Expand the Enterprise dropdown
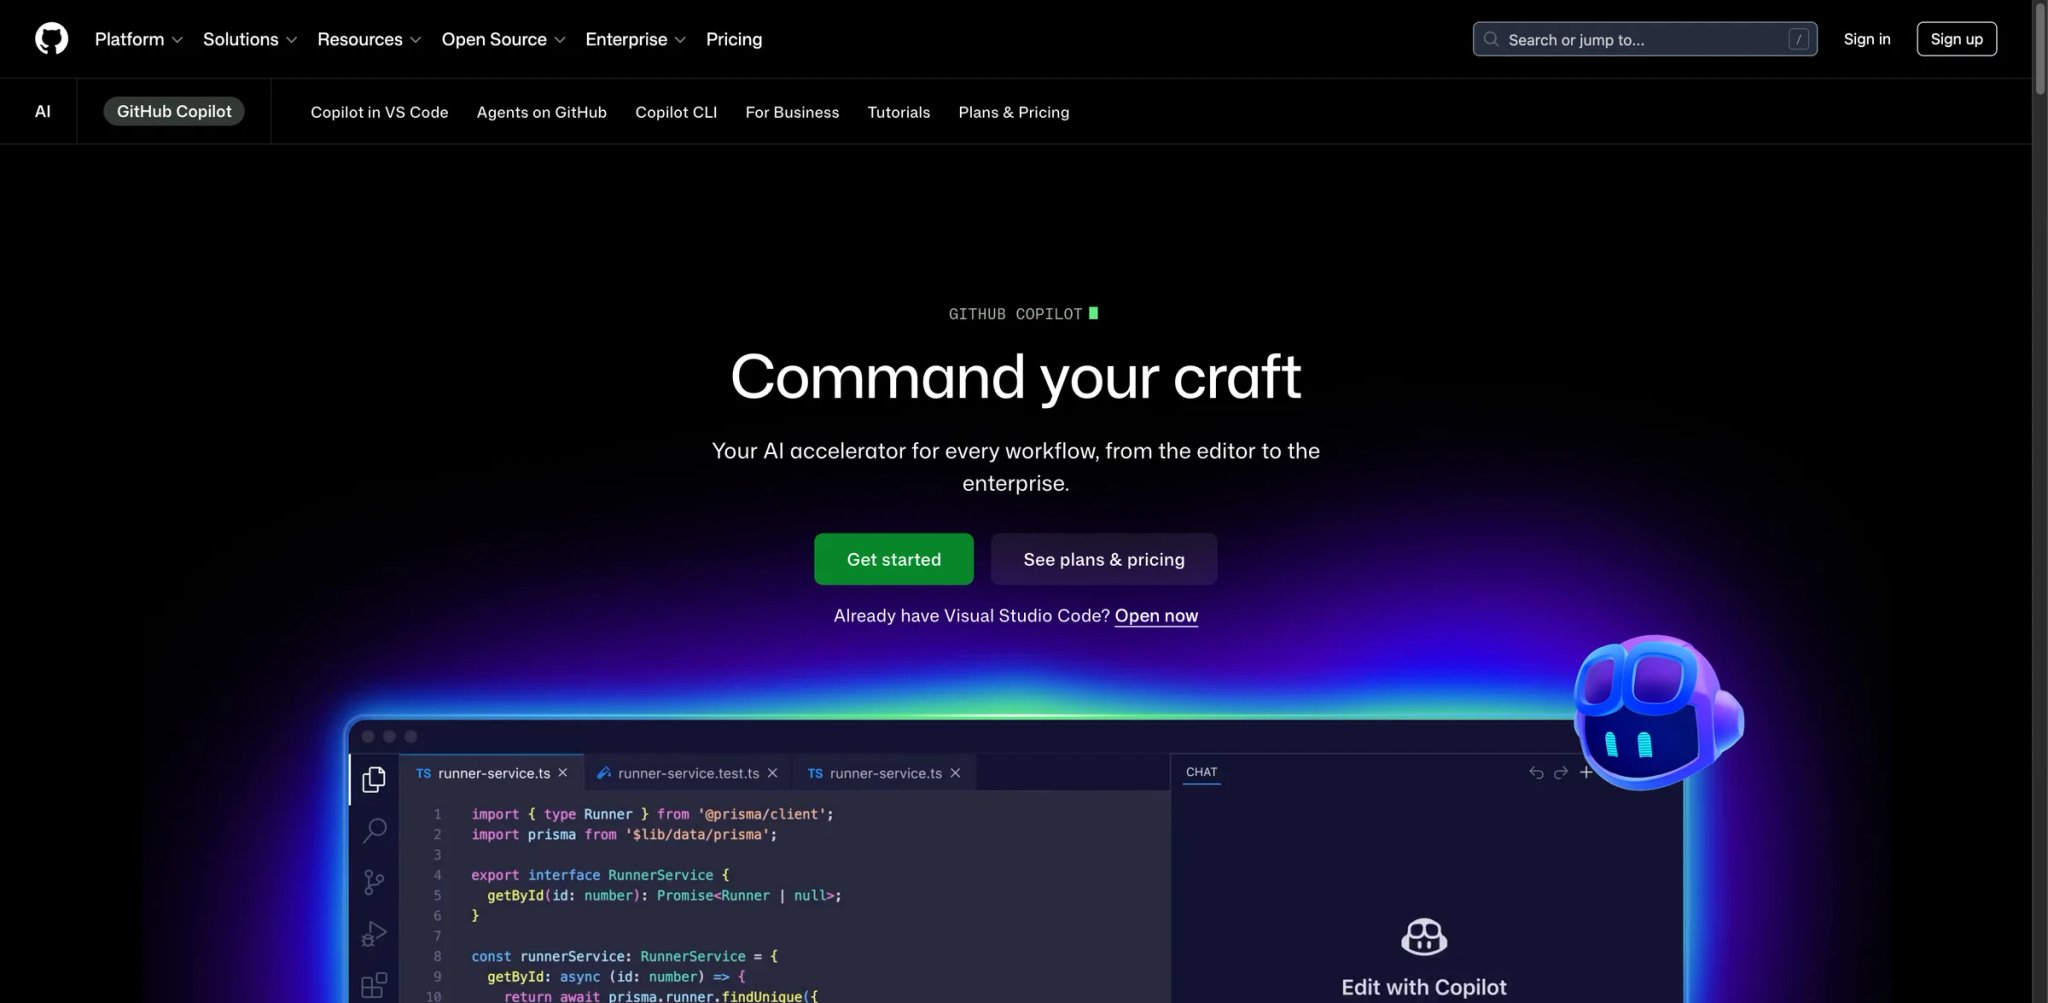The image size is (2048, 1003). click(x=635, y=39)
